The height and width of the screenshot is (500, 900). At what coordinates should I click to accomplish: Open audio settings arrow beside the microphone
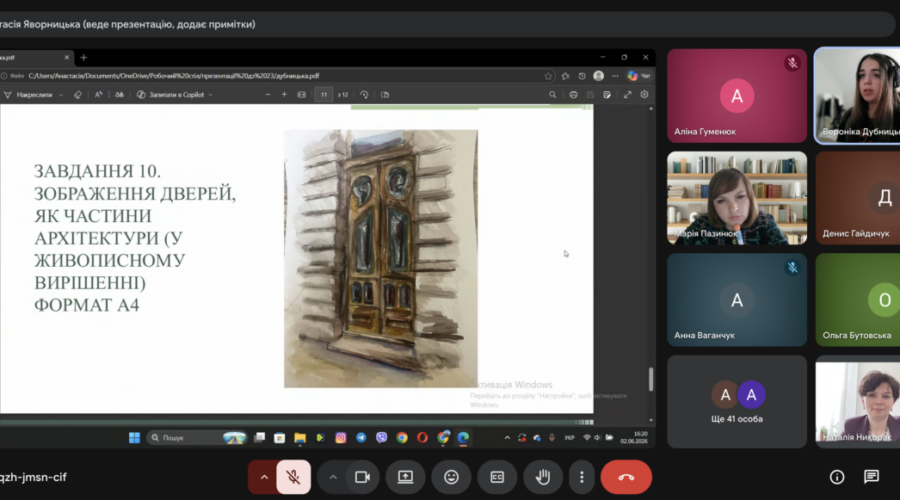click(x=263, y=477)
